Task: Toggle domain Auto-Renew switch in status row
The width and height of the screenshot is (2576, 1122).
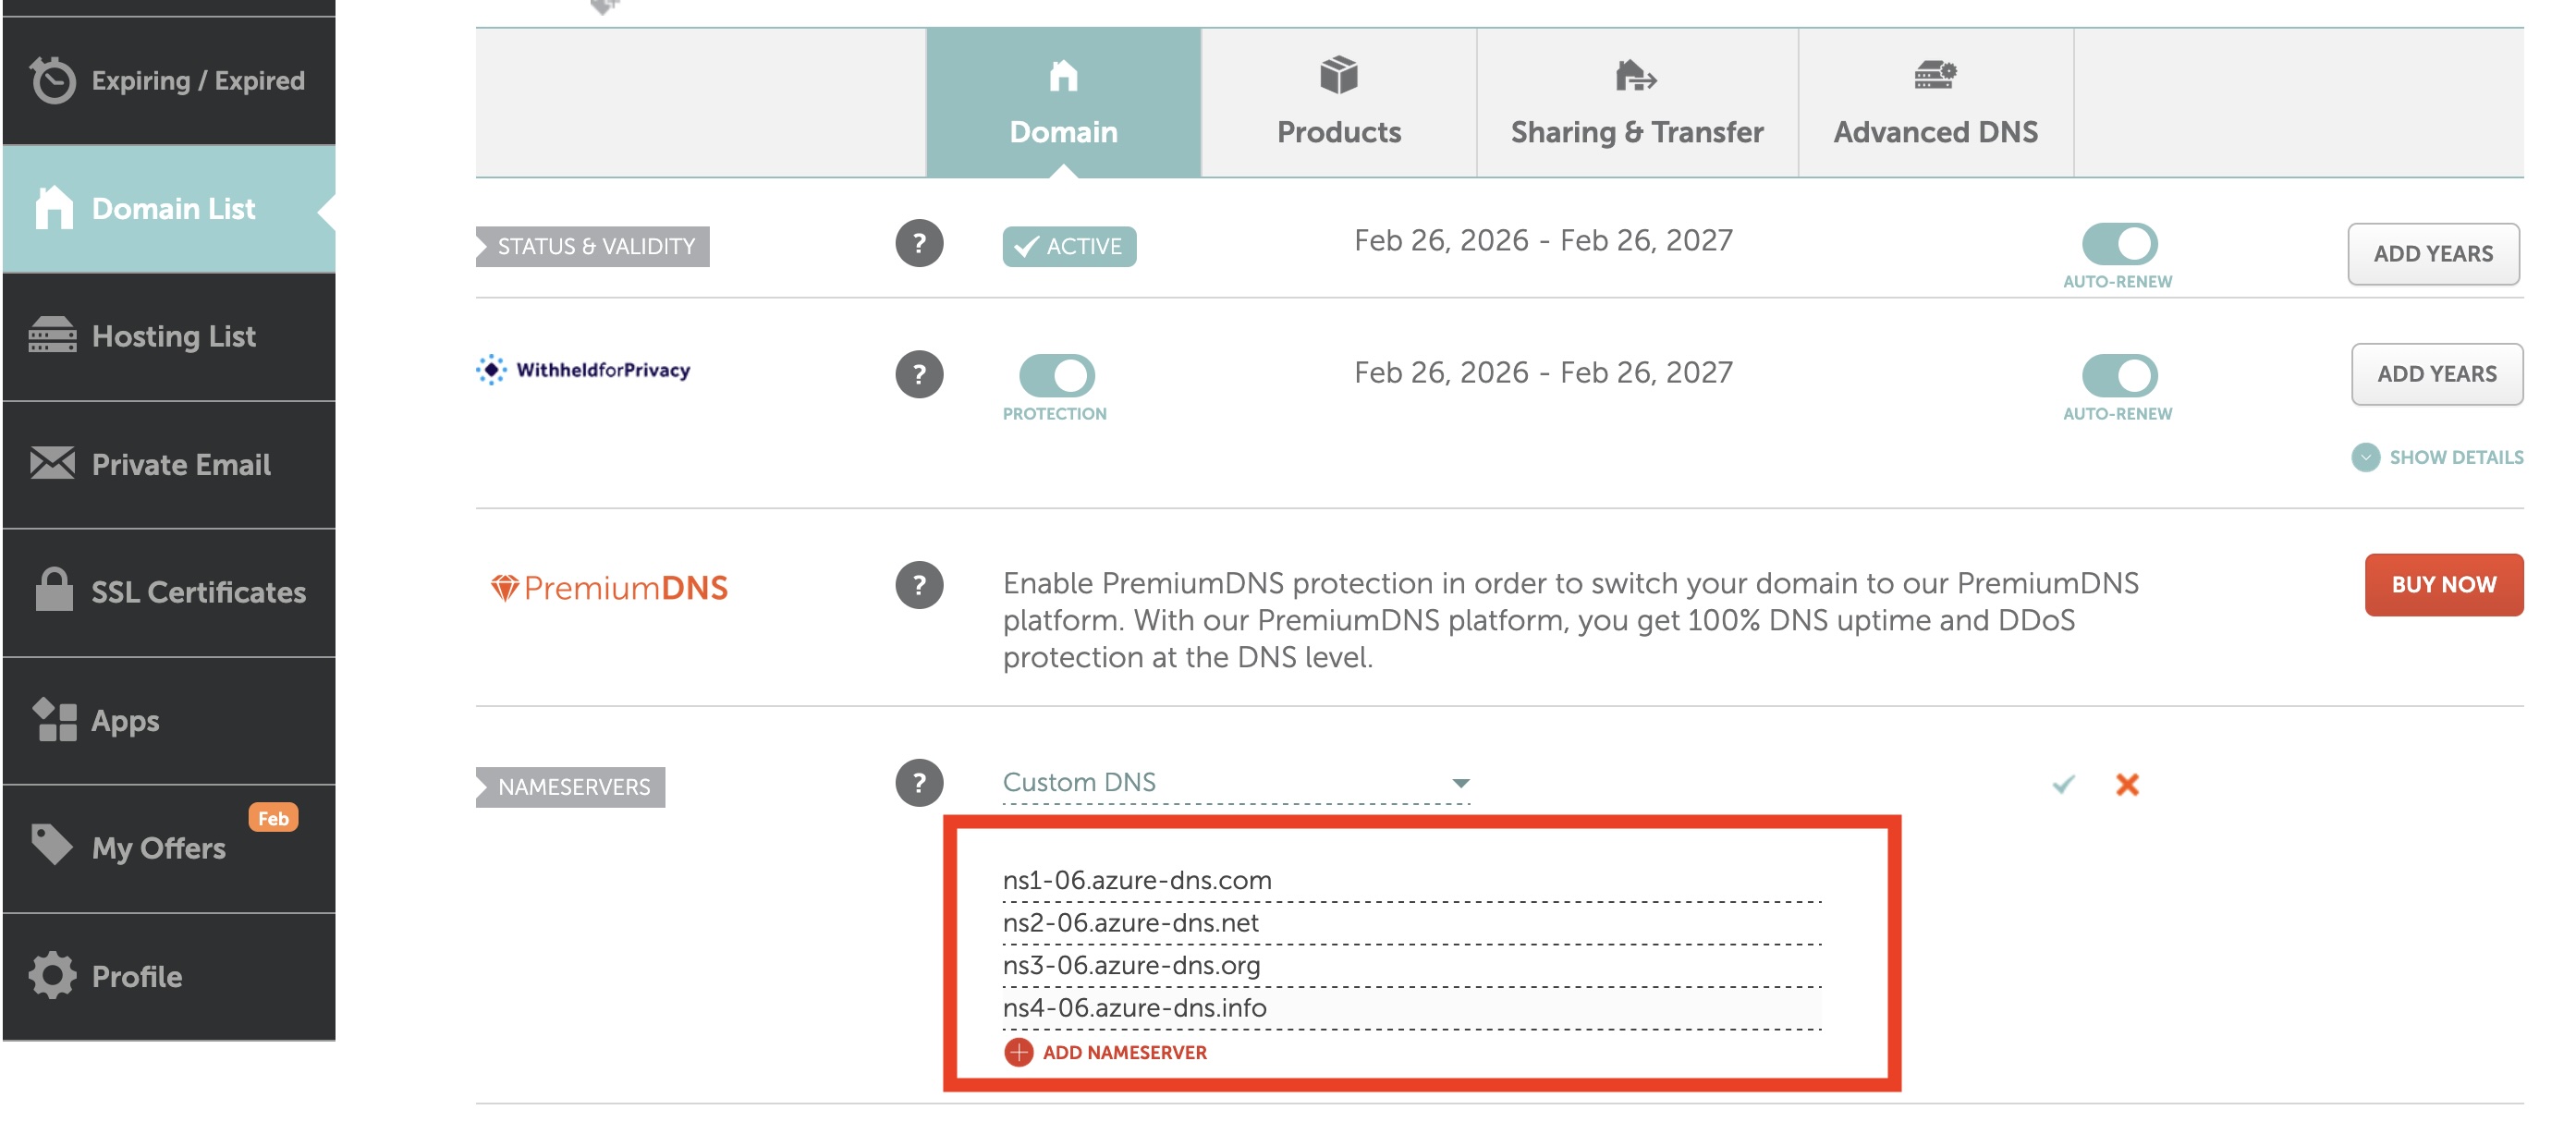Action: click(x=2119, y=243)
